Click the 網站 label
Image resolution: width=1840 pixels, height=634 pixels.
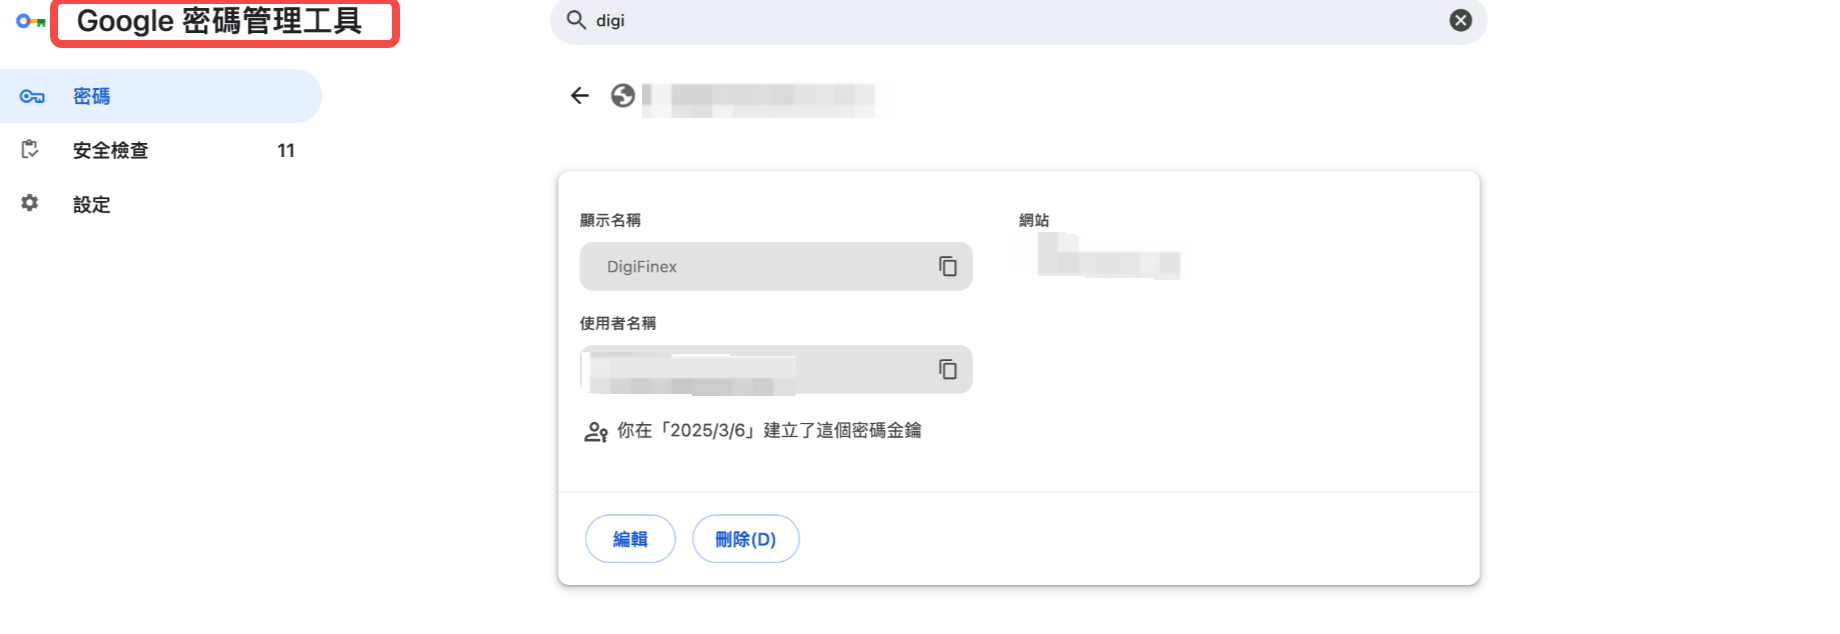tap(1034, 220)
